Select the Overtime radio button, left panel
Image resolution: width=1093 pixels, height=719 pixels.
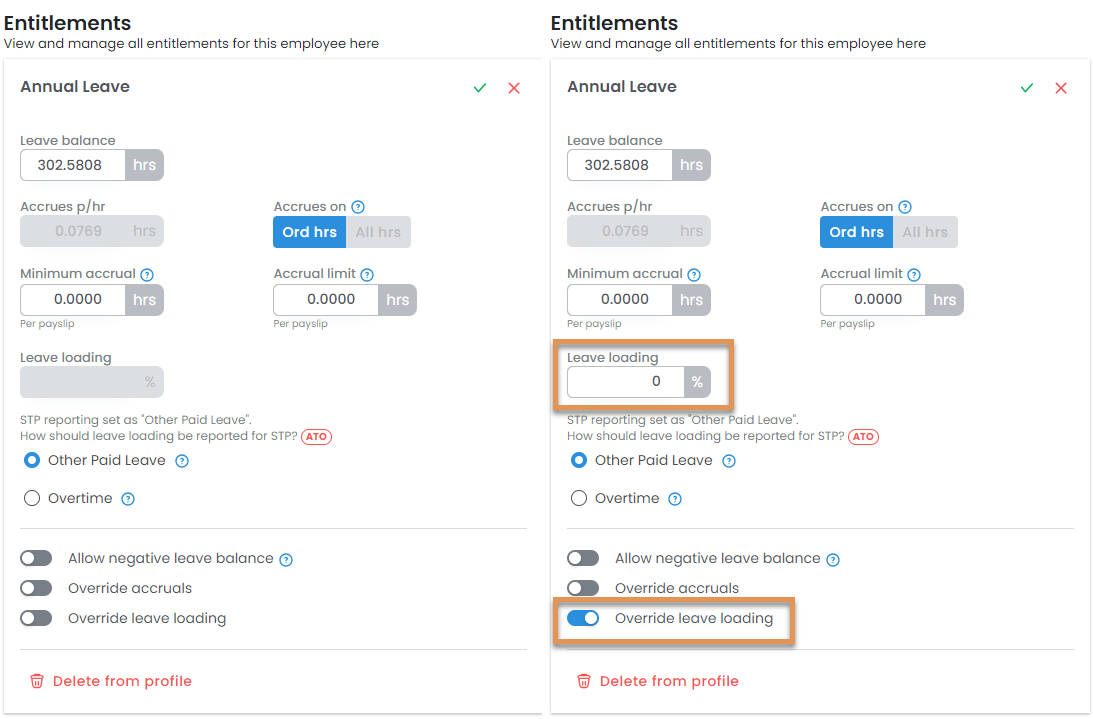pos(32,498)
